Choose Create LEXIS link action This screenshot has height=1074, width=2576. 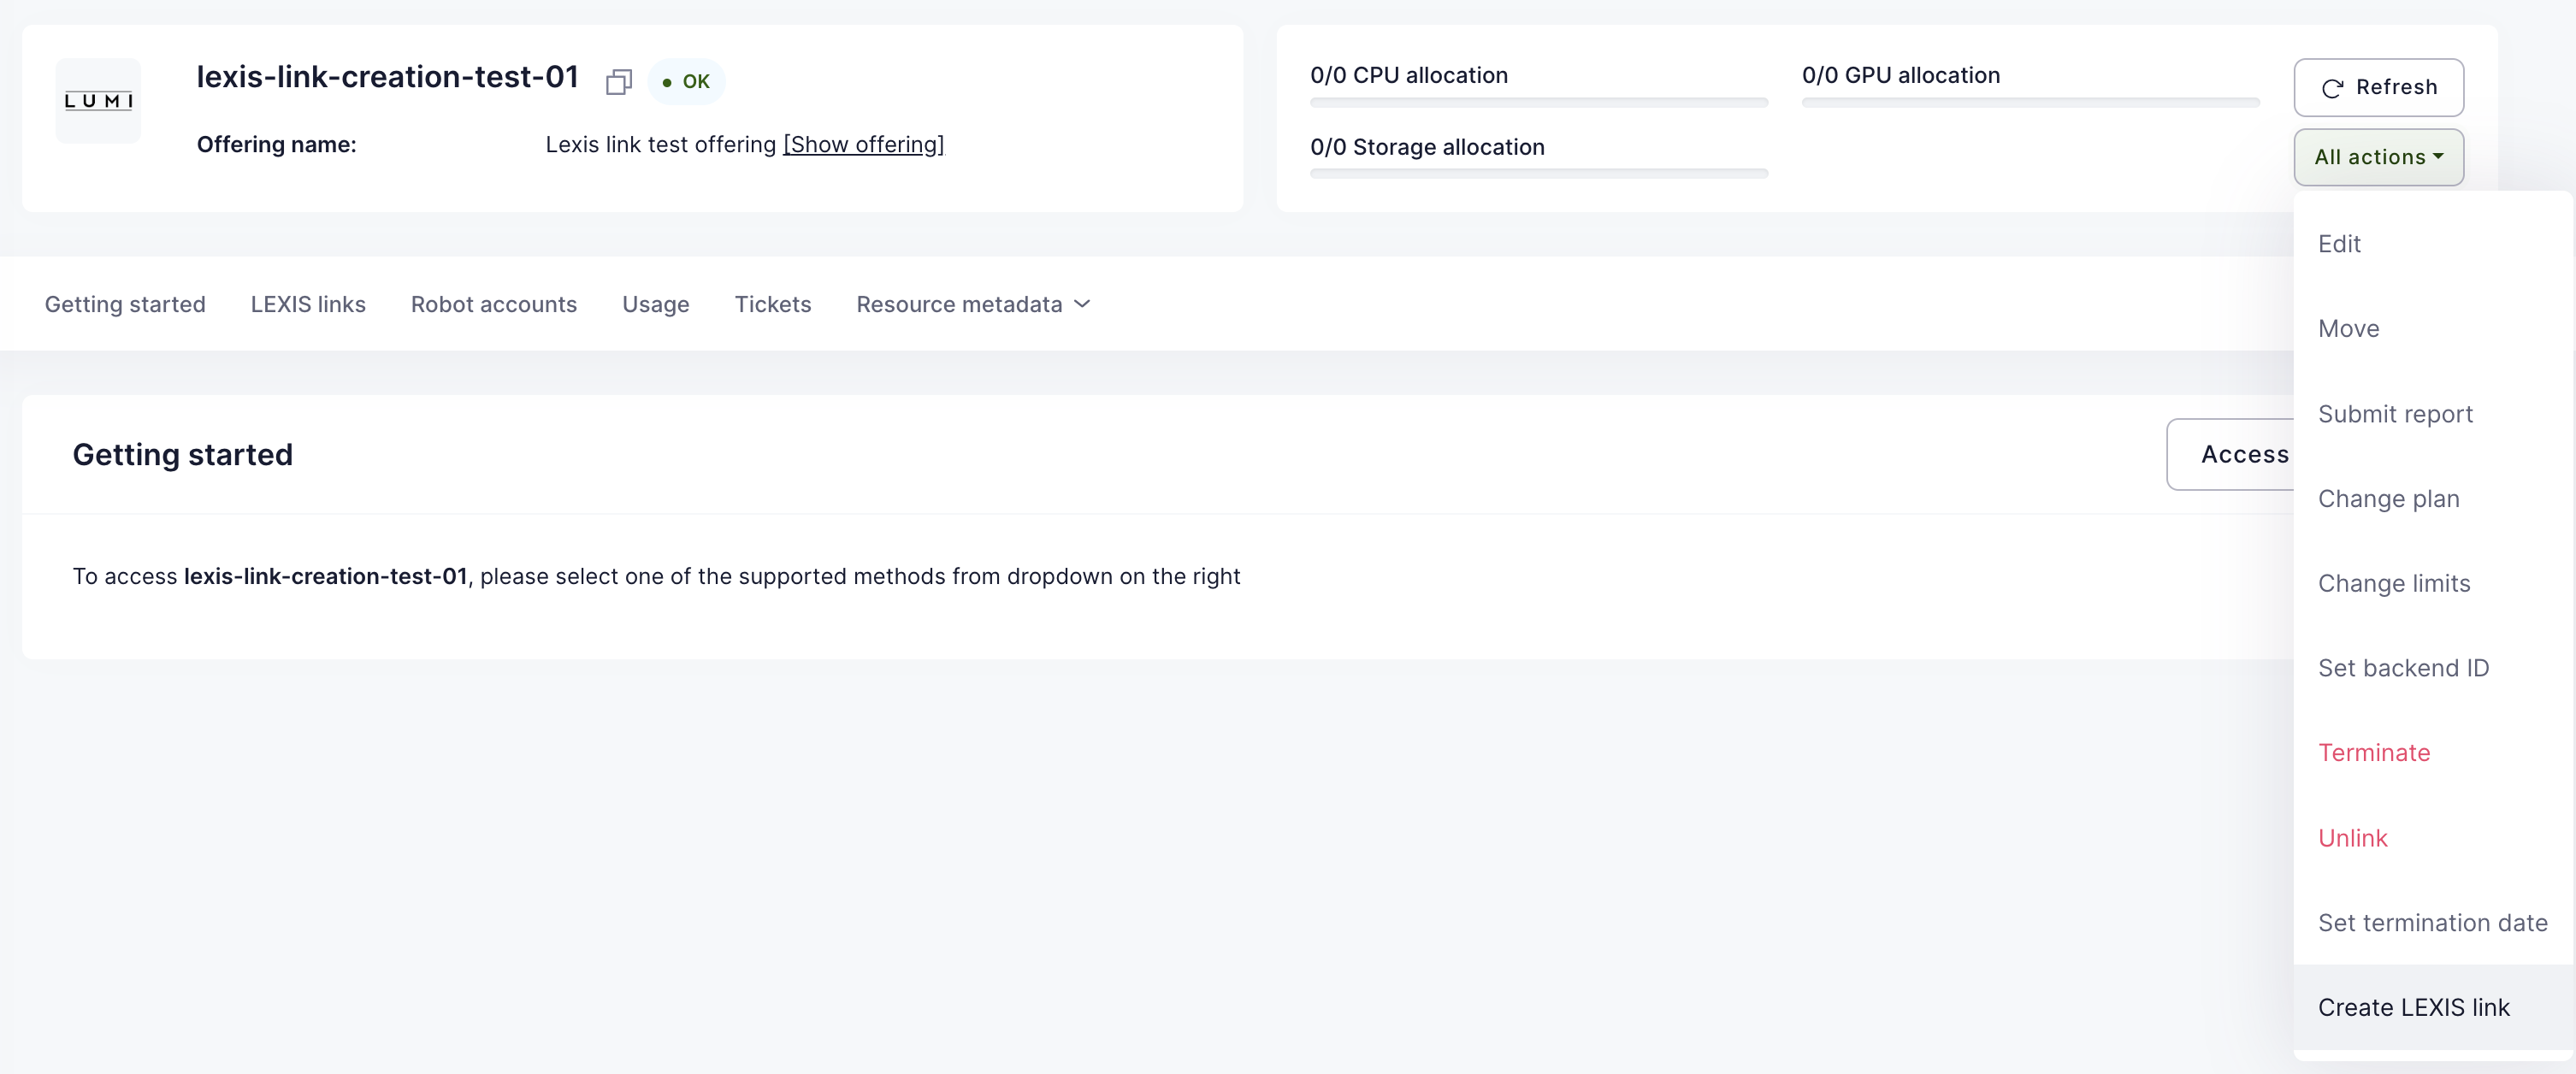click(2413, 1007)
